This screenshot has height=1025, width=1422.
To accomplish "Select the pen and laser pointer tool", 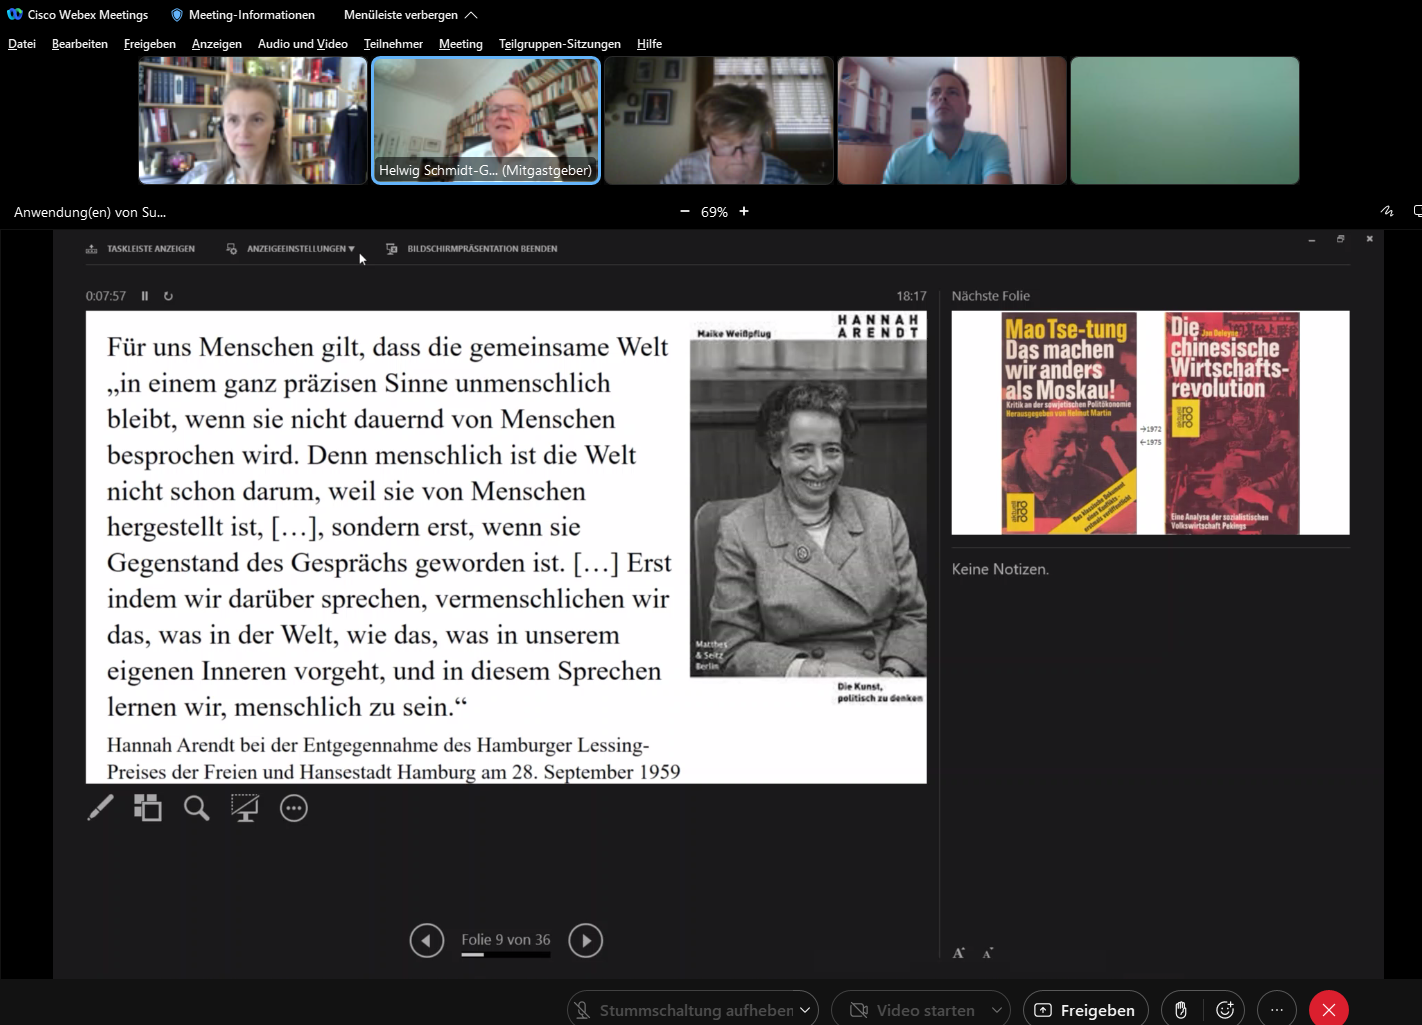I will coord(100,808).
